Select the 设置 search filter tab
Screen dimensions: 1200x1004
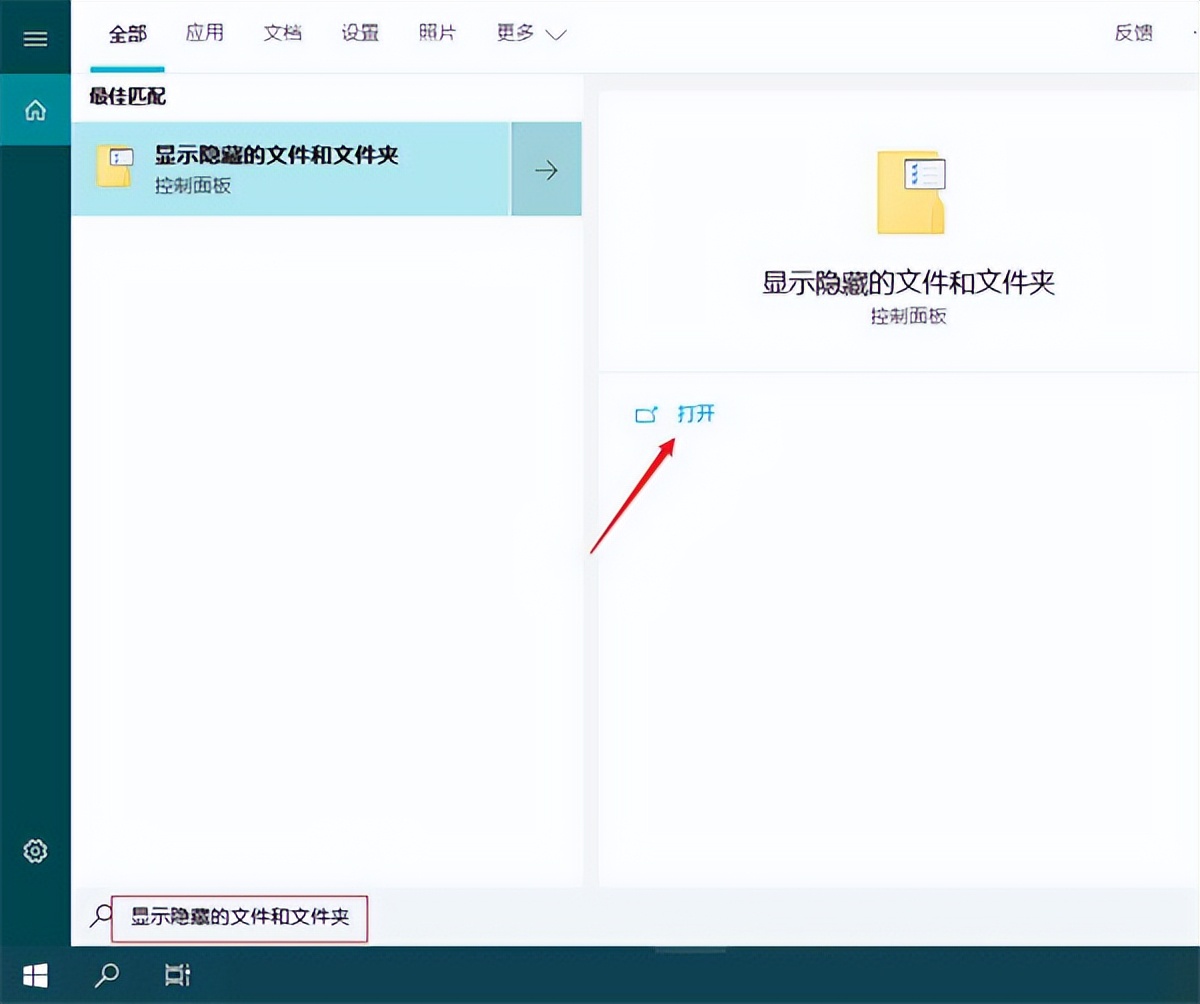click(359, 32)
